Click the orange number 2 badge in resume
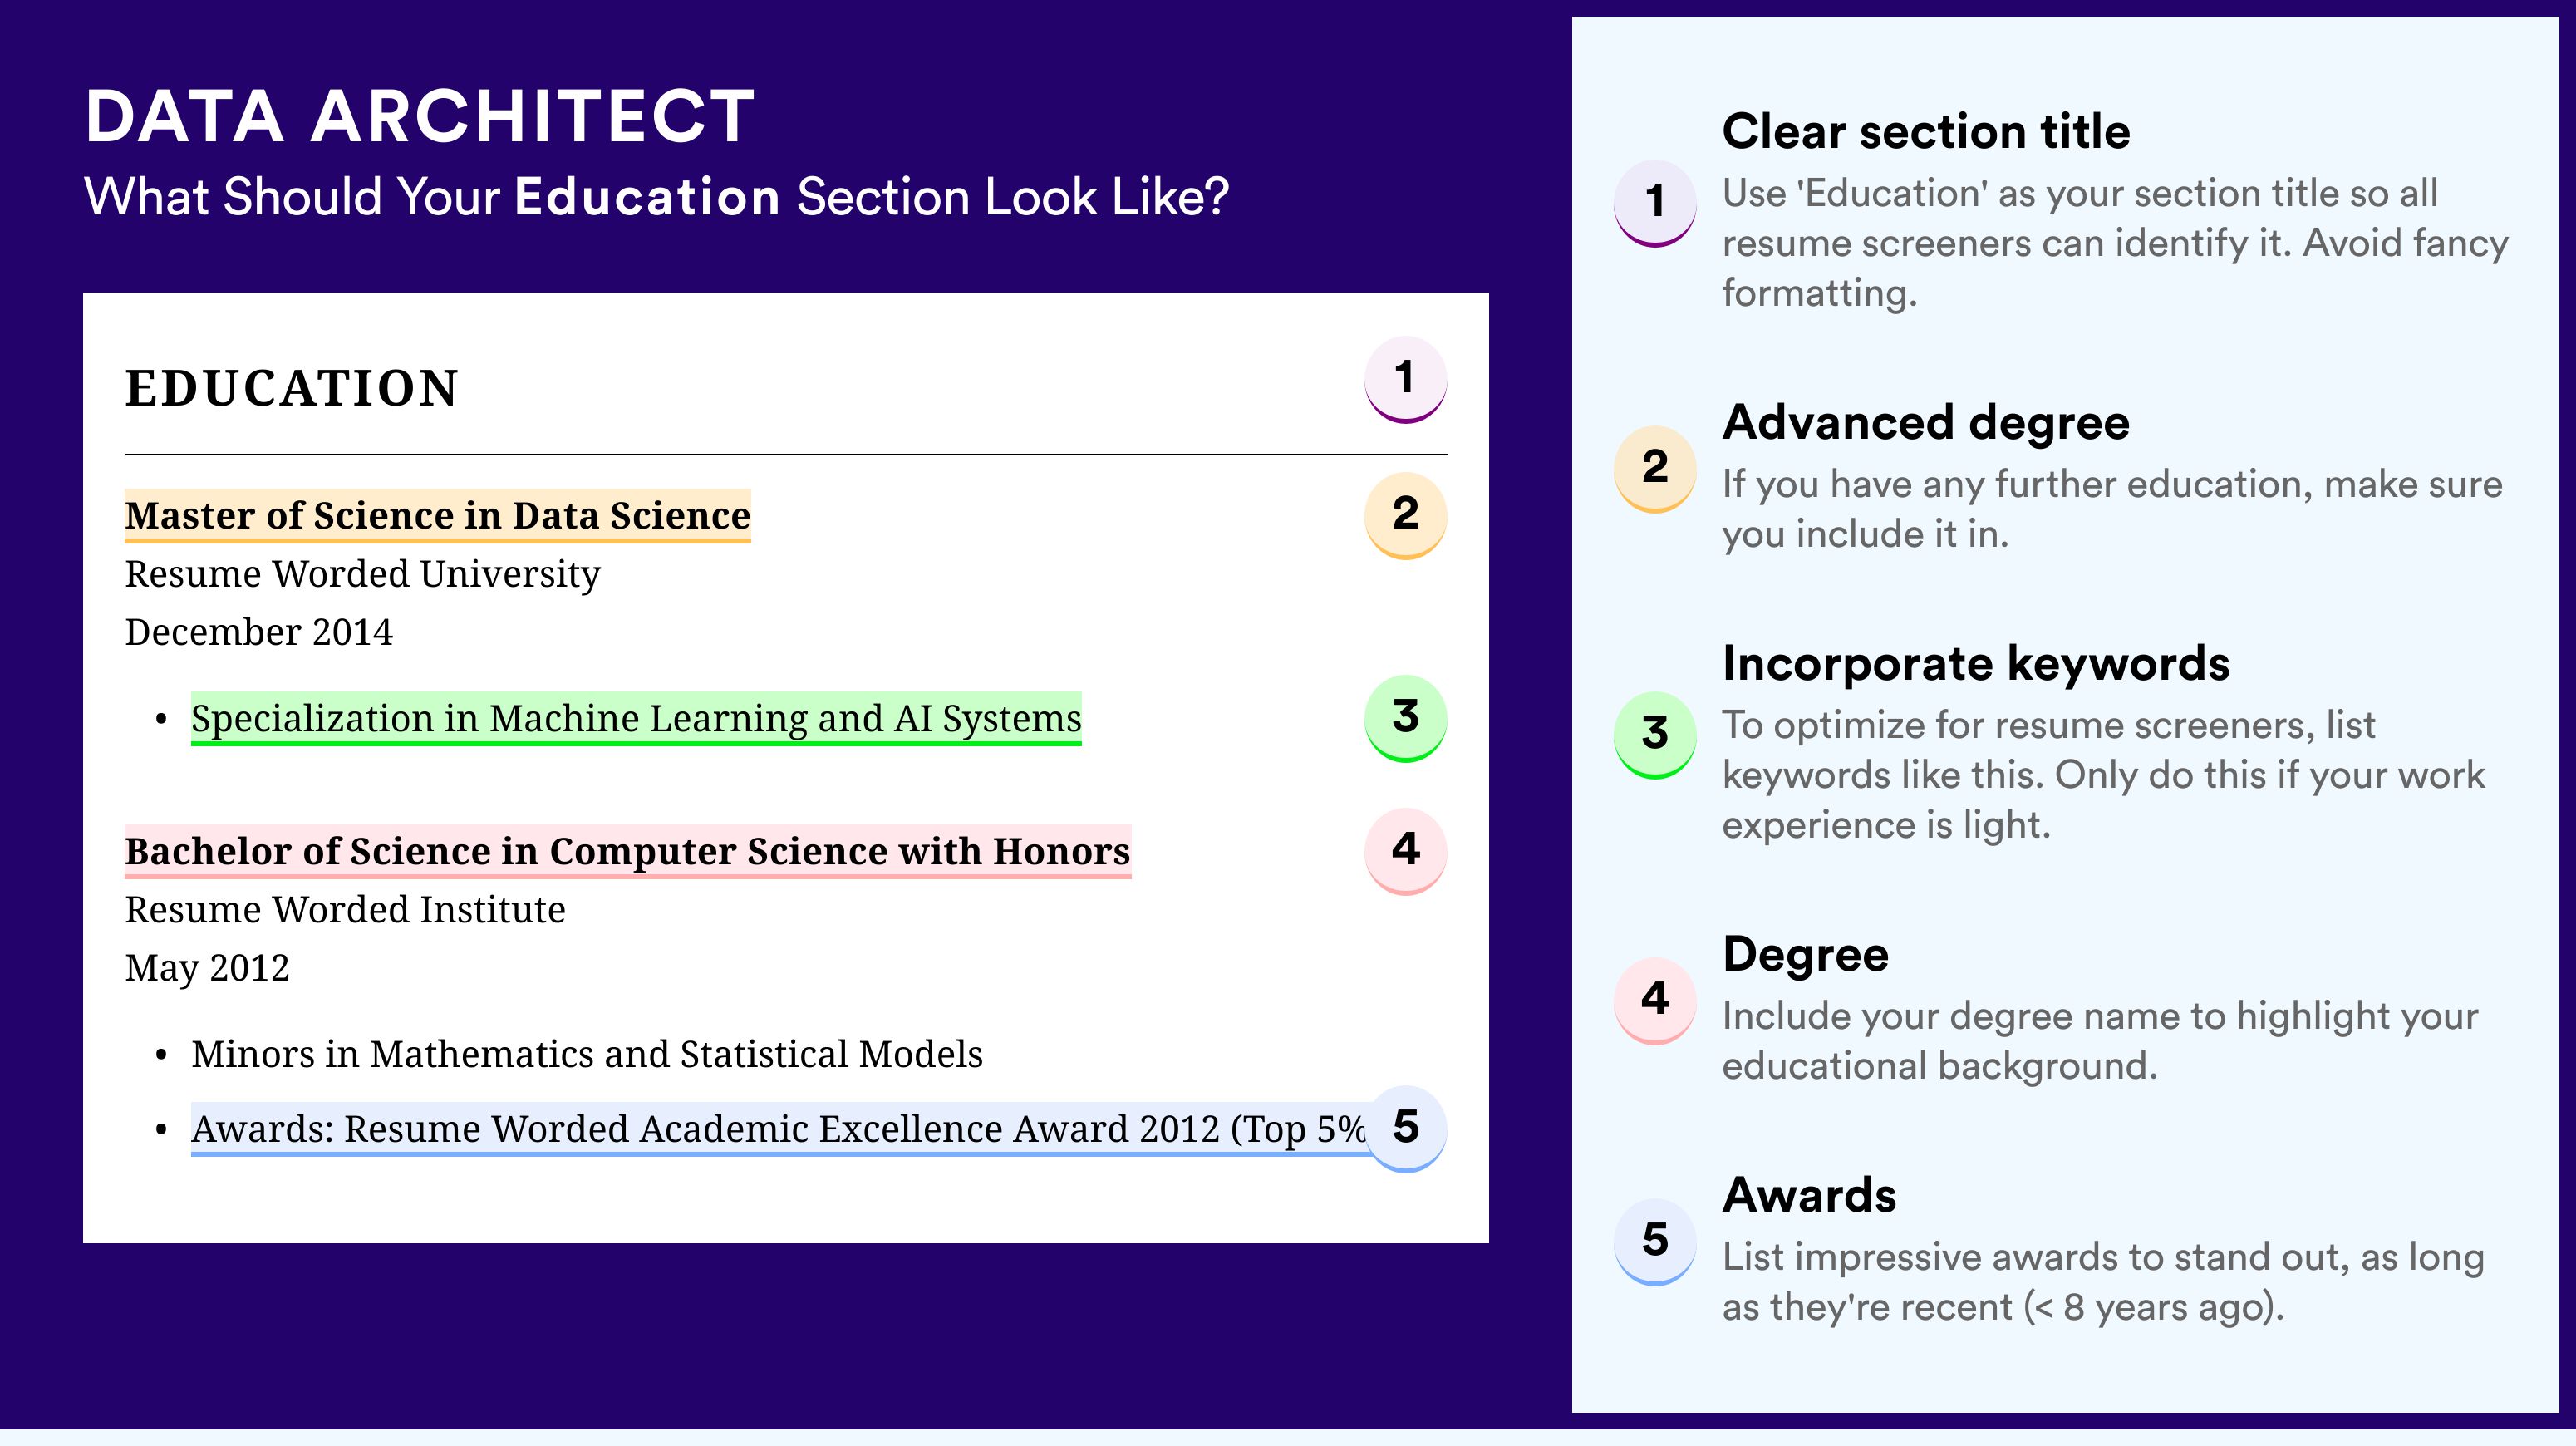 (1405, 515)
